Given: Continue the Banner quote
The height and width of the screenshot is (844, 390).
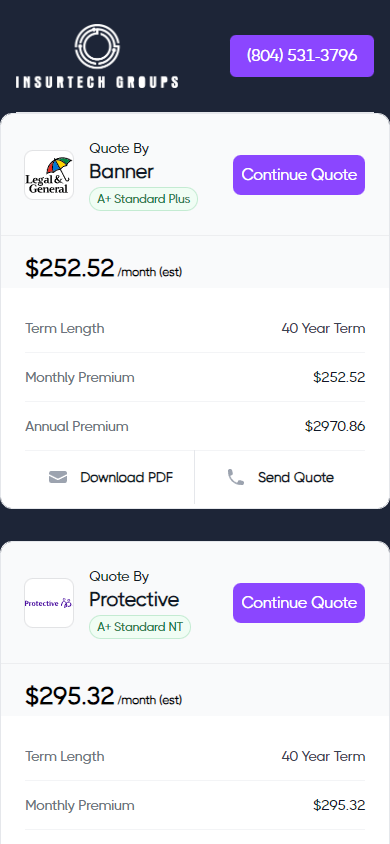Looking at the screenshot, I should click(299, 175).
